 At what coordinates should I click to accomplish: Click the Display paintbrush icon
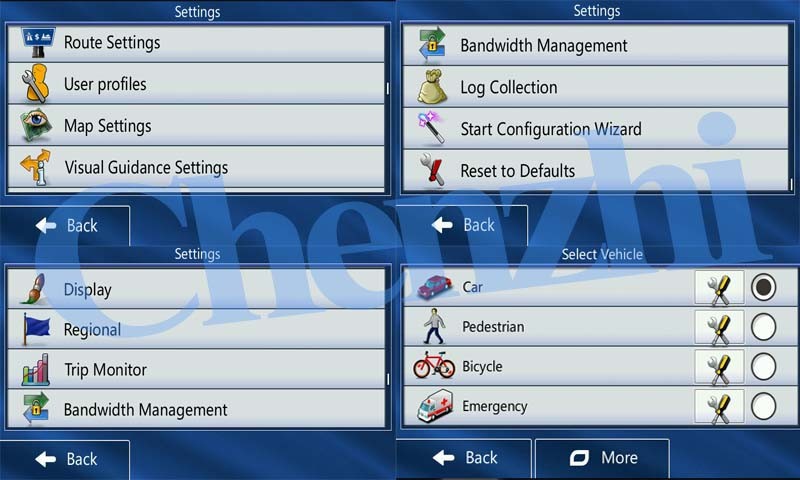click(37, 290)
